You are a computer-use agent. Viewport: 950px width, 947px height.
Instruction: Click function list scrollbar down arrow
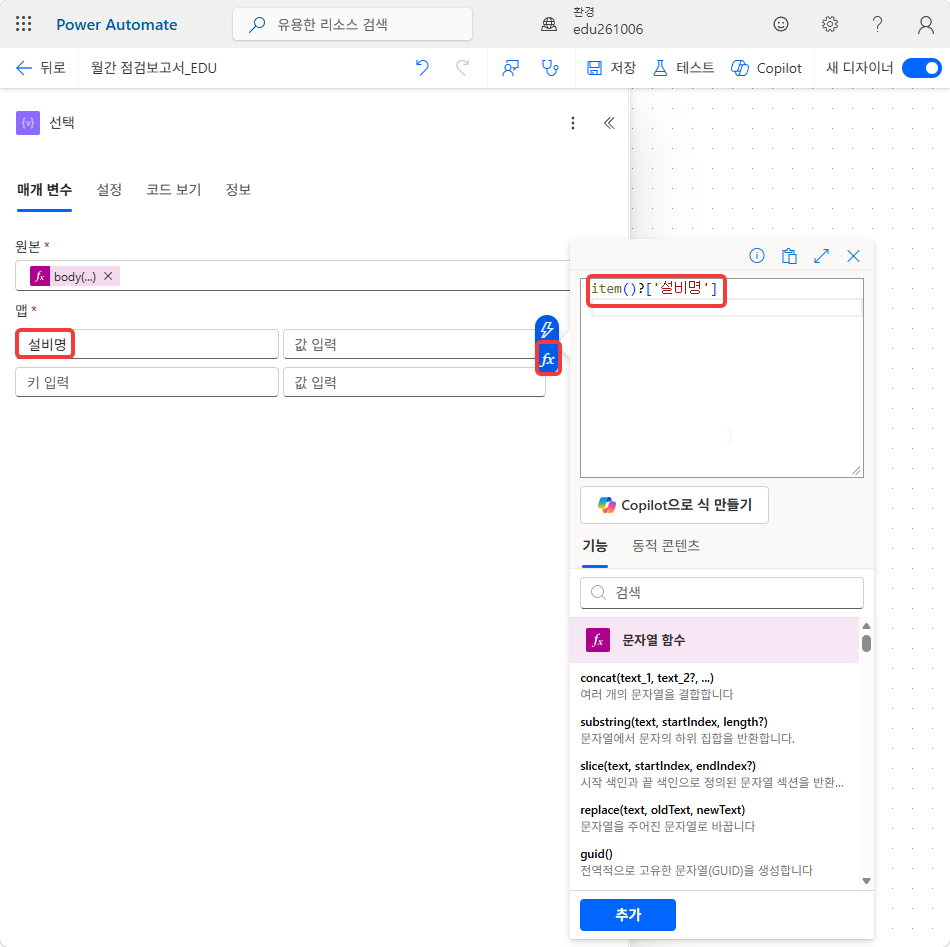pyautogui.click(x=866, y=881)
